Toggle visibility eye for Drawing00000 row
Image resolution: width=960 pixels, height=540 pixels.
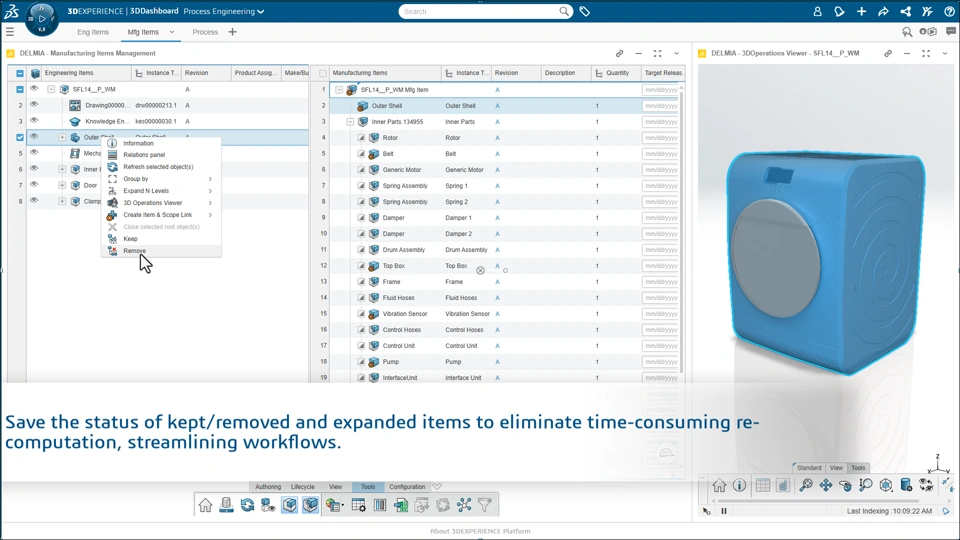click(x=34, y=105)
